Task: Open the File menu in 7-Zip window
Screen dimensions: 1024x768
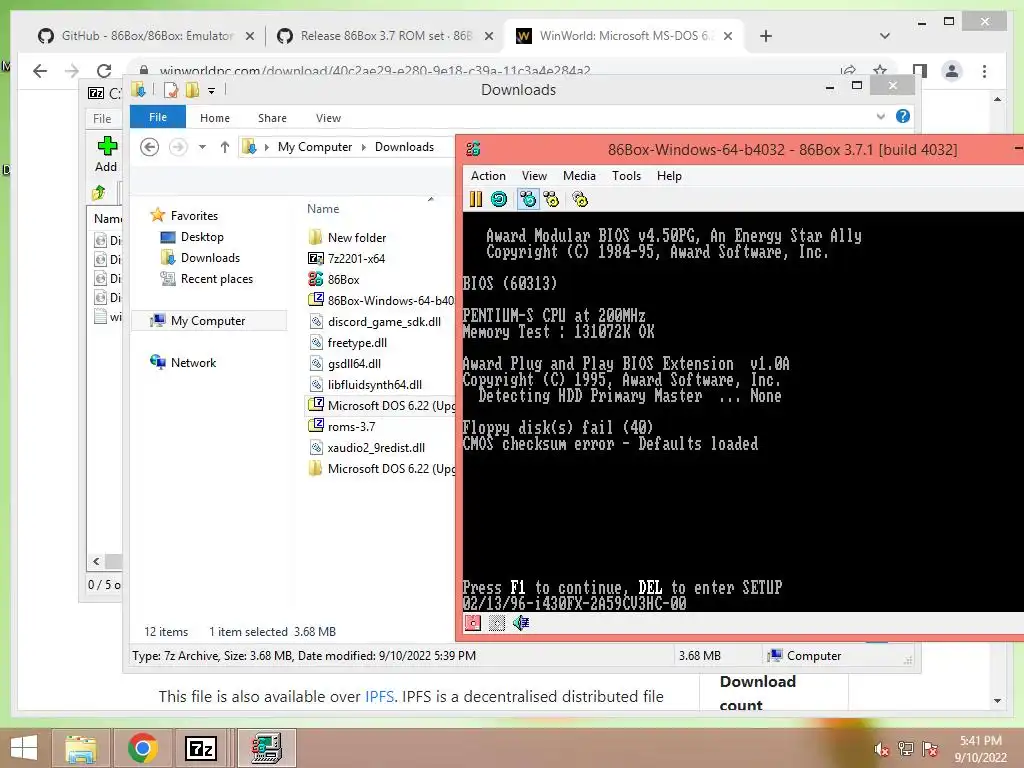Action: [102, 119]
